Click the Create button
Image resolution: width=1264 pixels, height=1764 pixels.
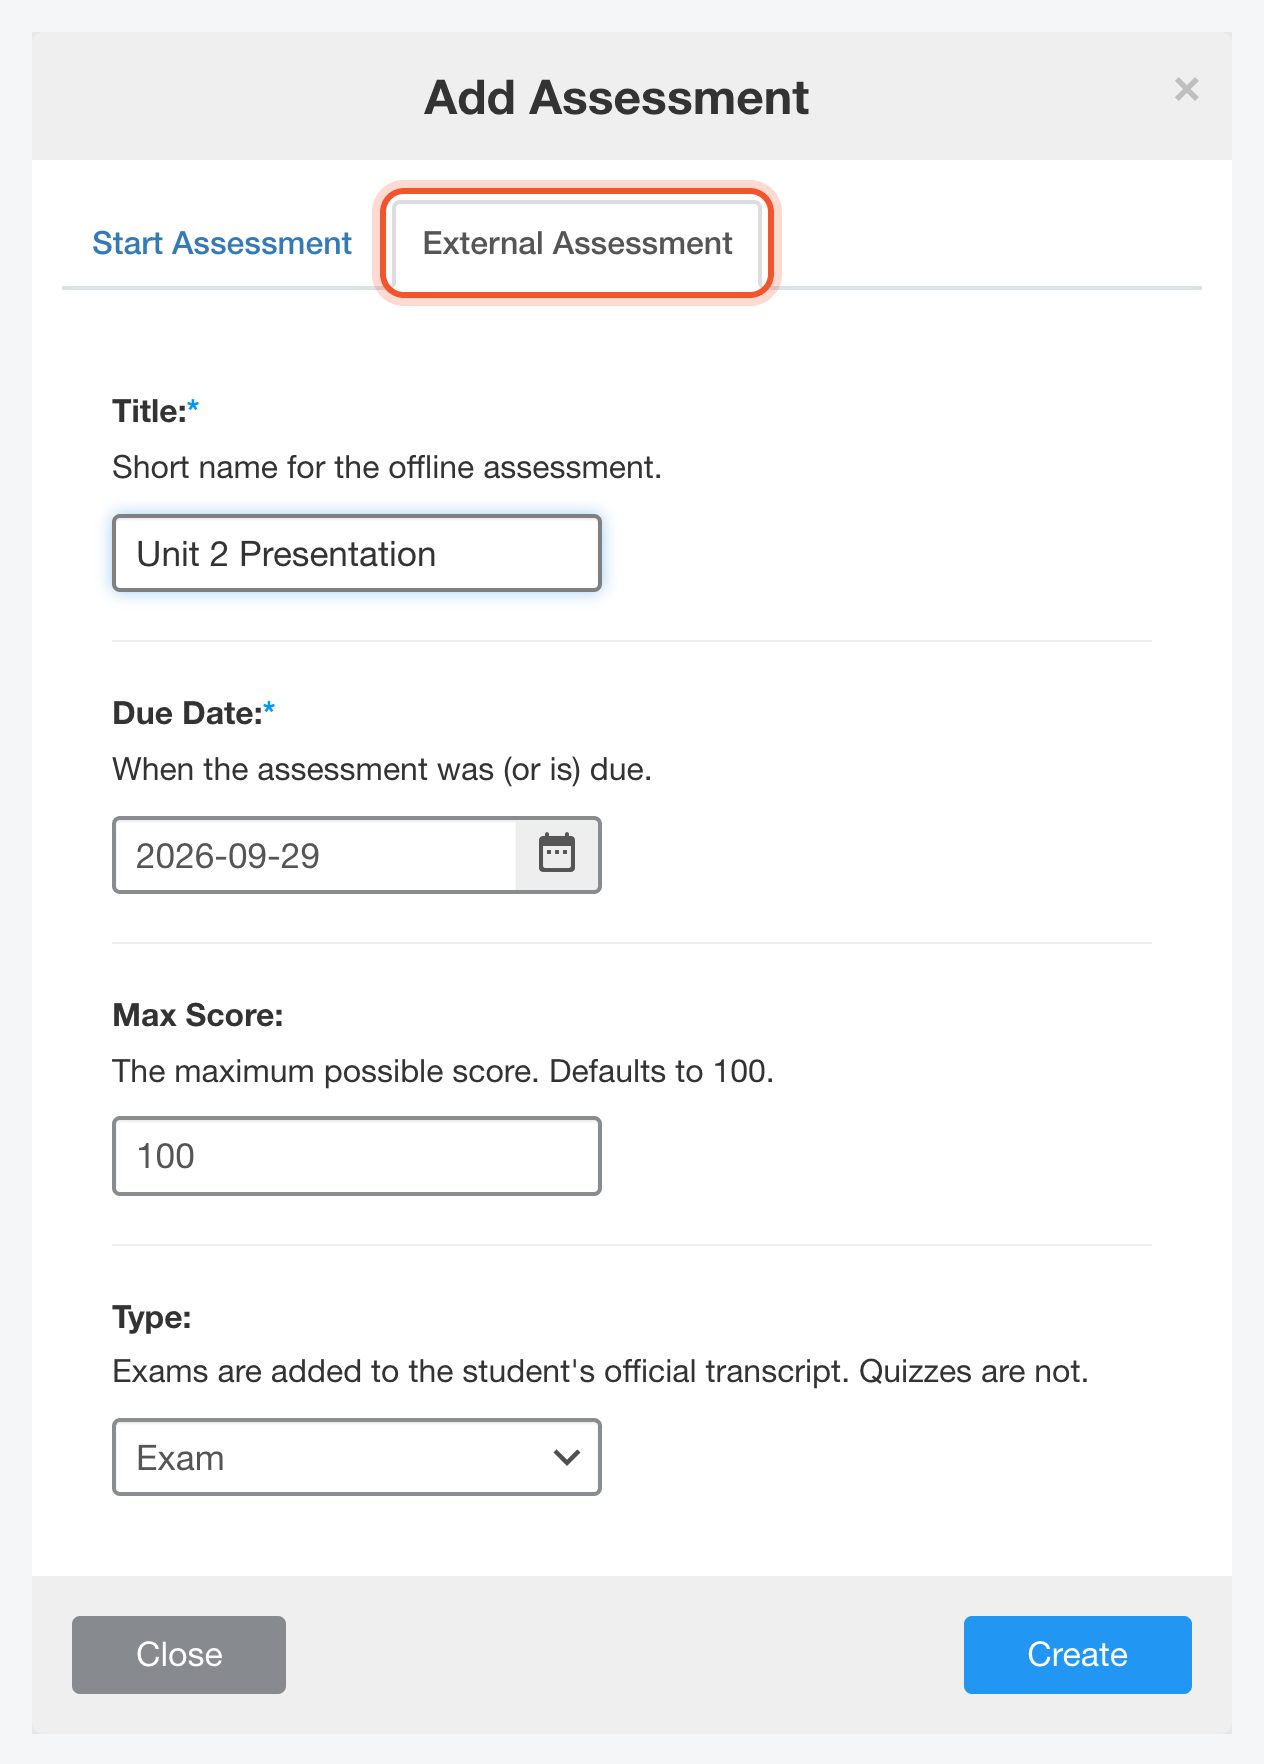(1077, 1654)
